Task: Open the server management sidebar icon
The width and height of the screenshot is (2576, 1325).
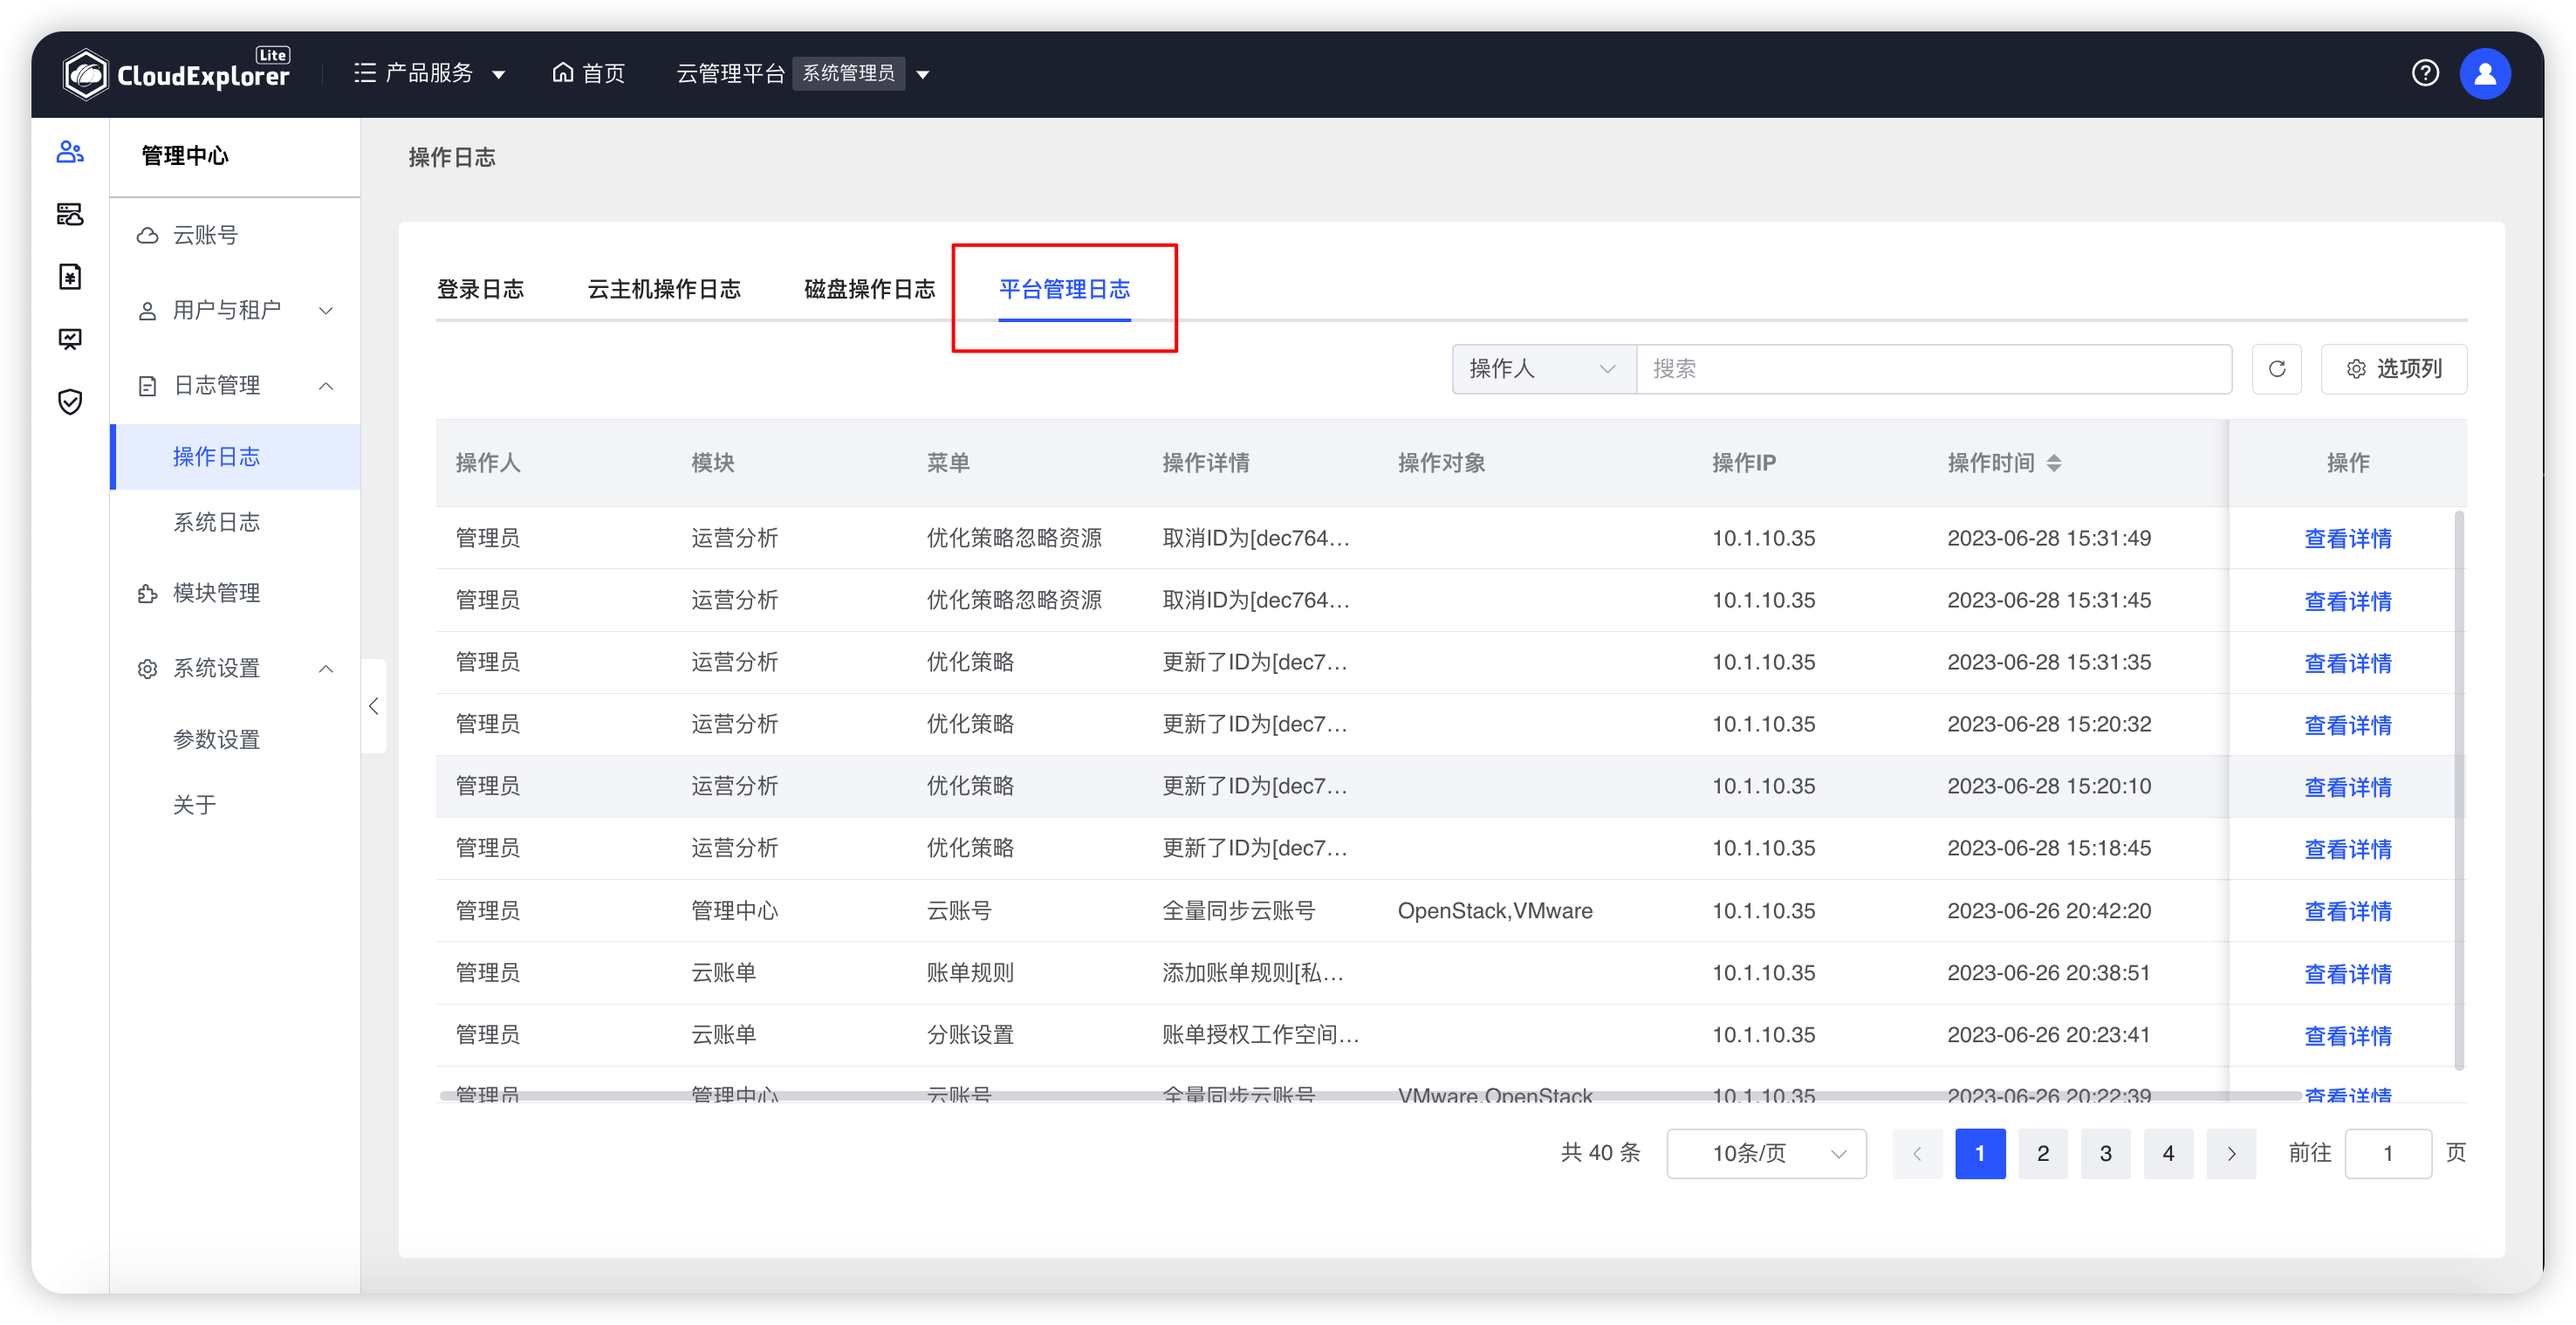Action: coord(70,214)
